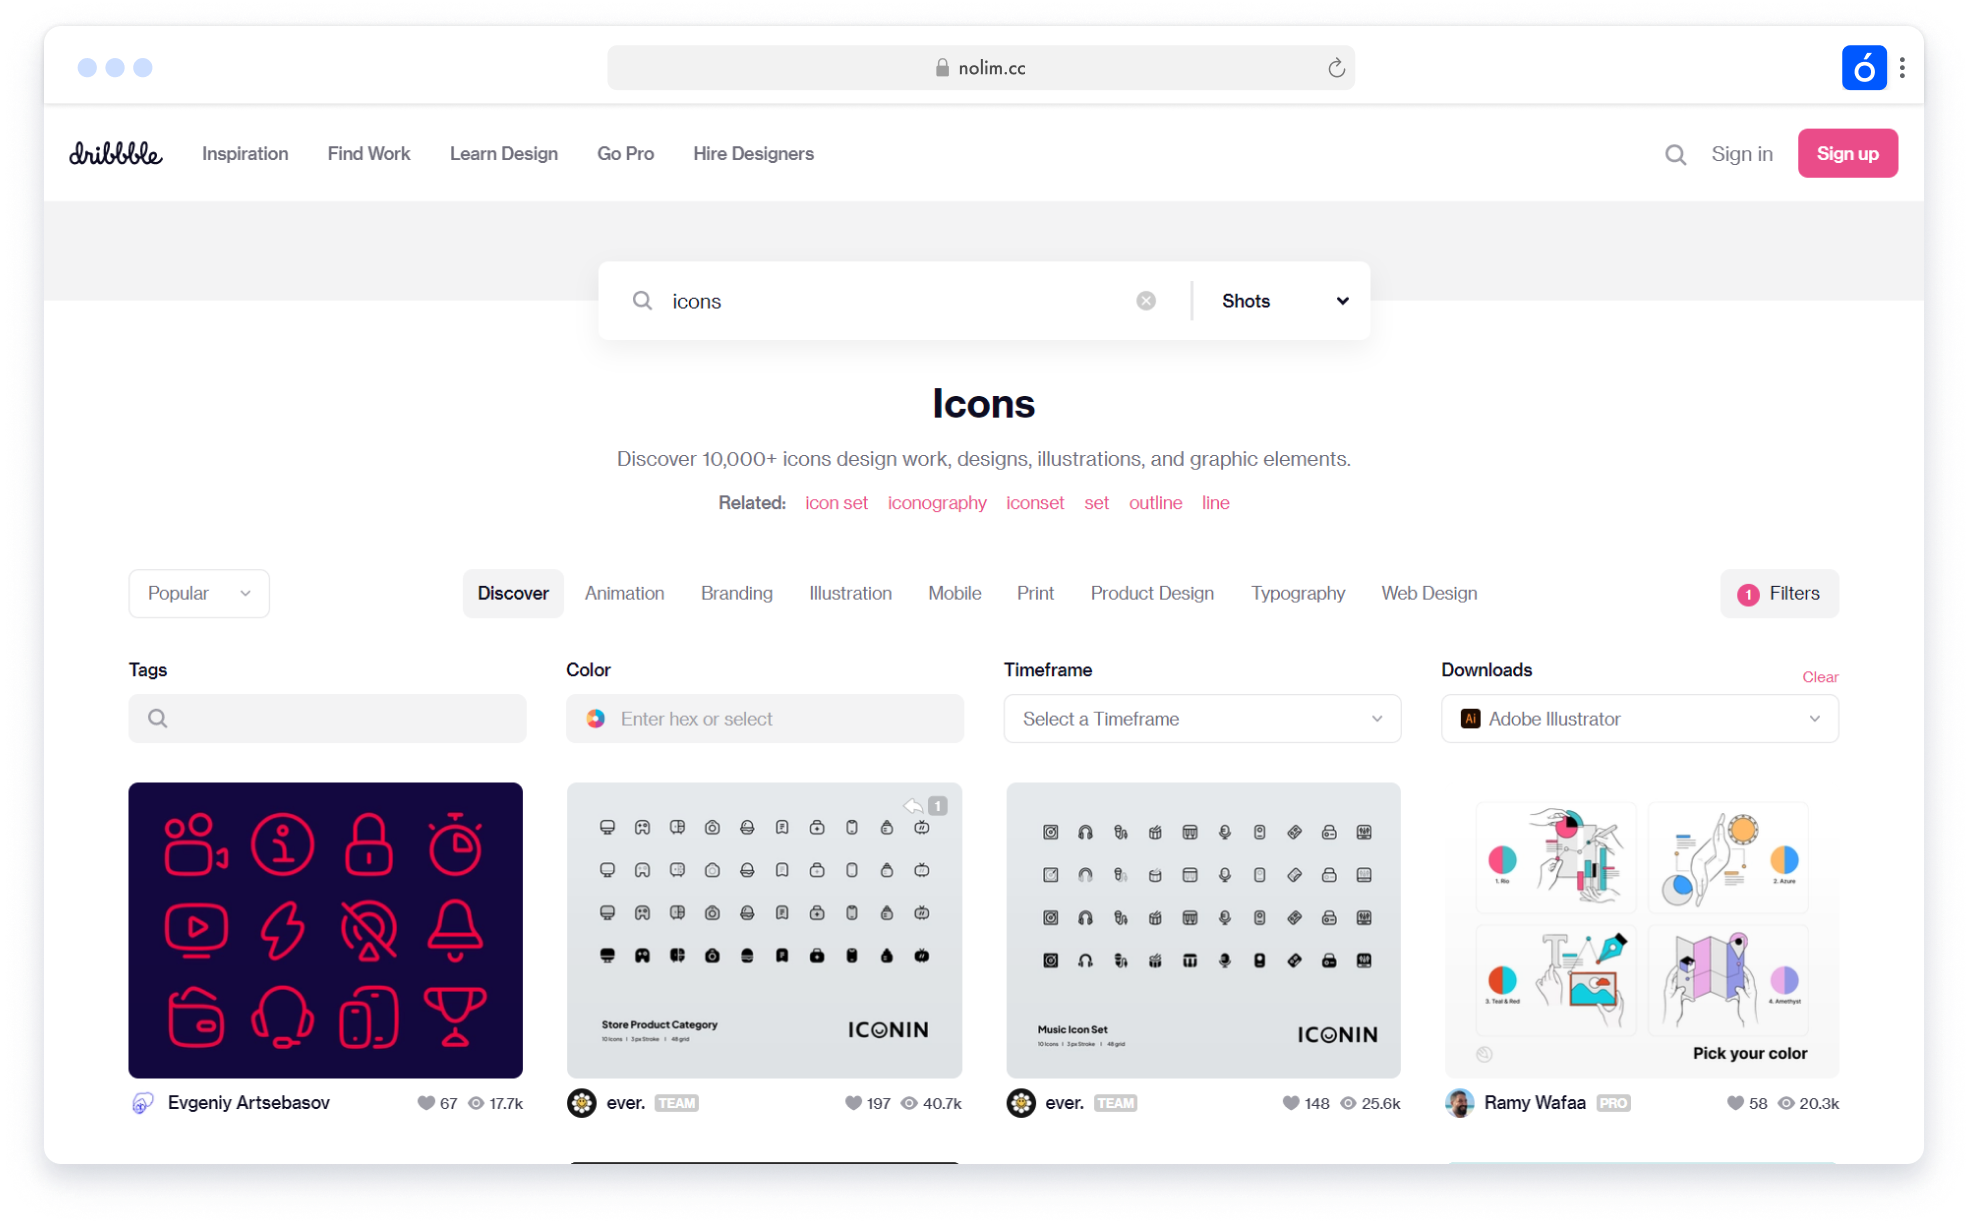Open Ramy Wafaa's profile avatar
This screenshot has width=1966, height=1224.
click(1459, 1103)
